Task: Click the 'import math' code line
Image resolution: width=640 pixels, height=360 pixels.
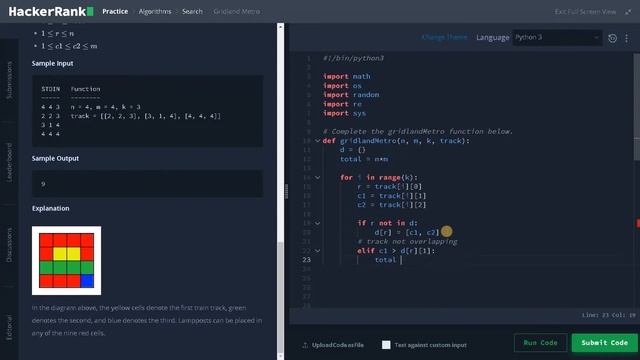Action: click(347, 76)
